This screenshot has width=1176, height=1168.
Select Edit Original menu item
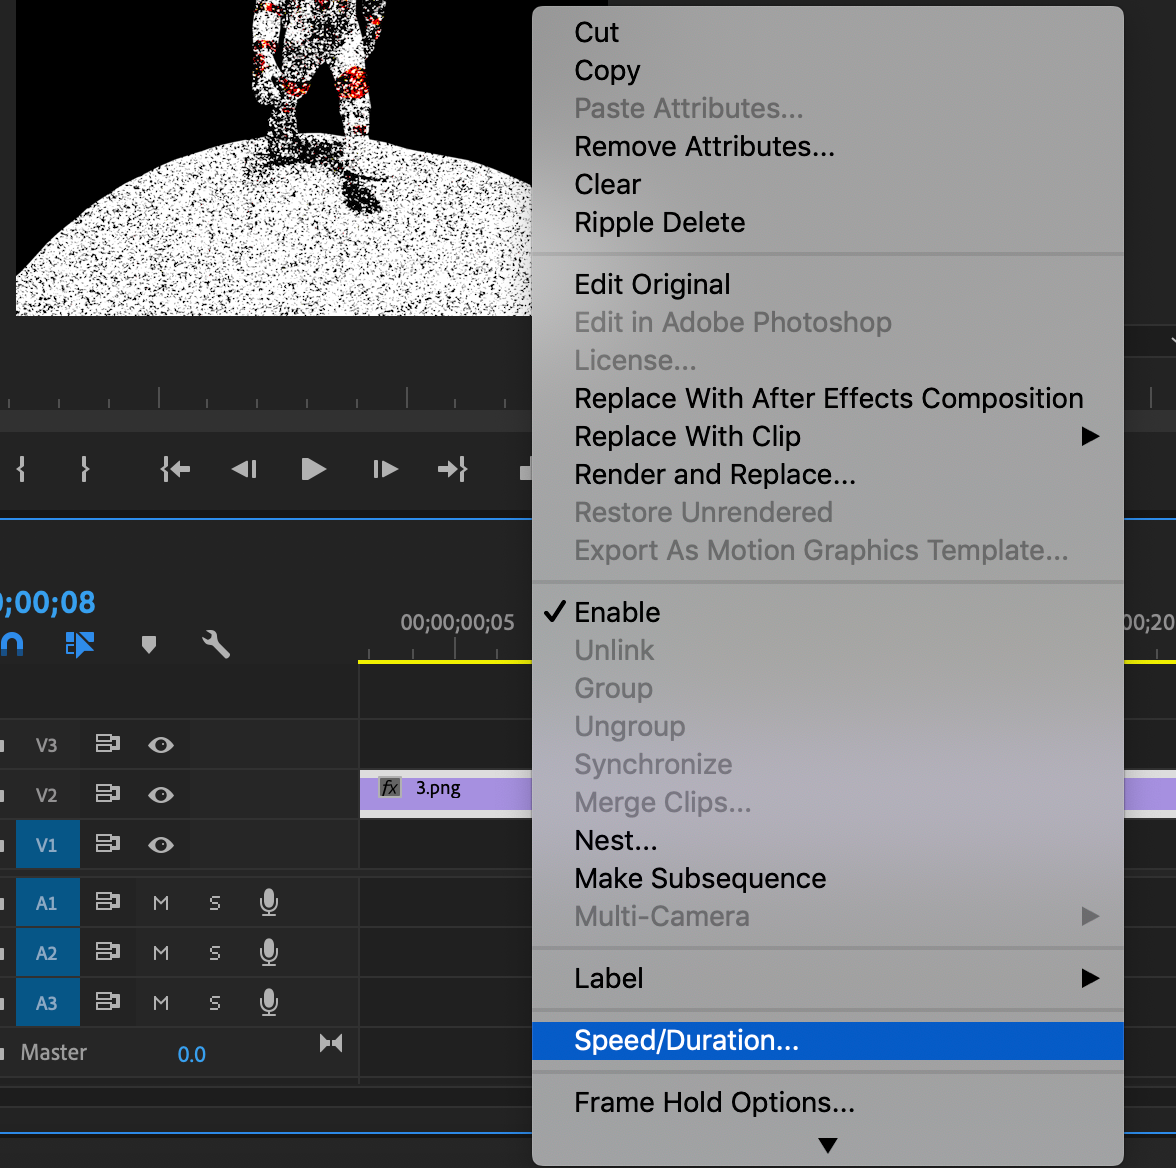pos(827,284)
